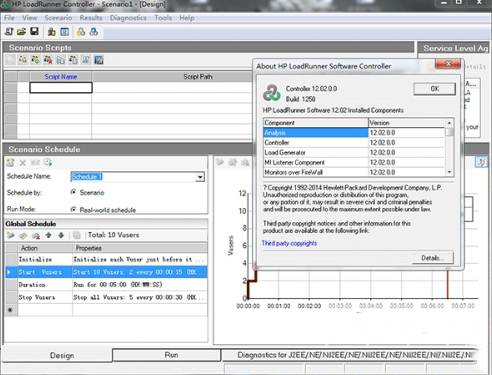
Task: Click the Rename Schedule icon
Action: point(35,163)
